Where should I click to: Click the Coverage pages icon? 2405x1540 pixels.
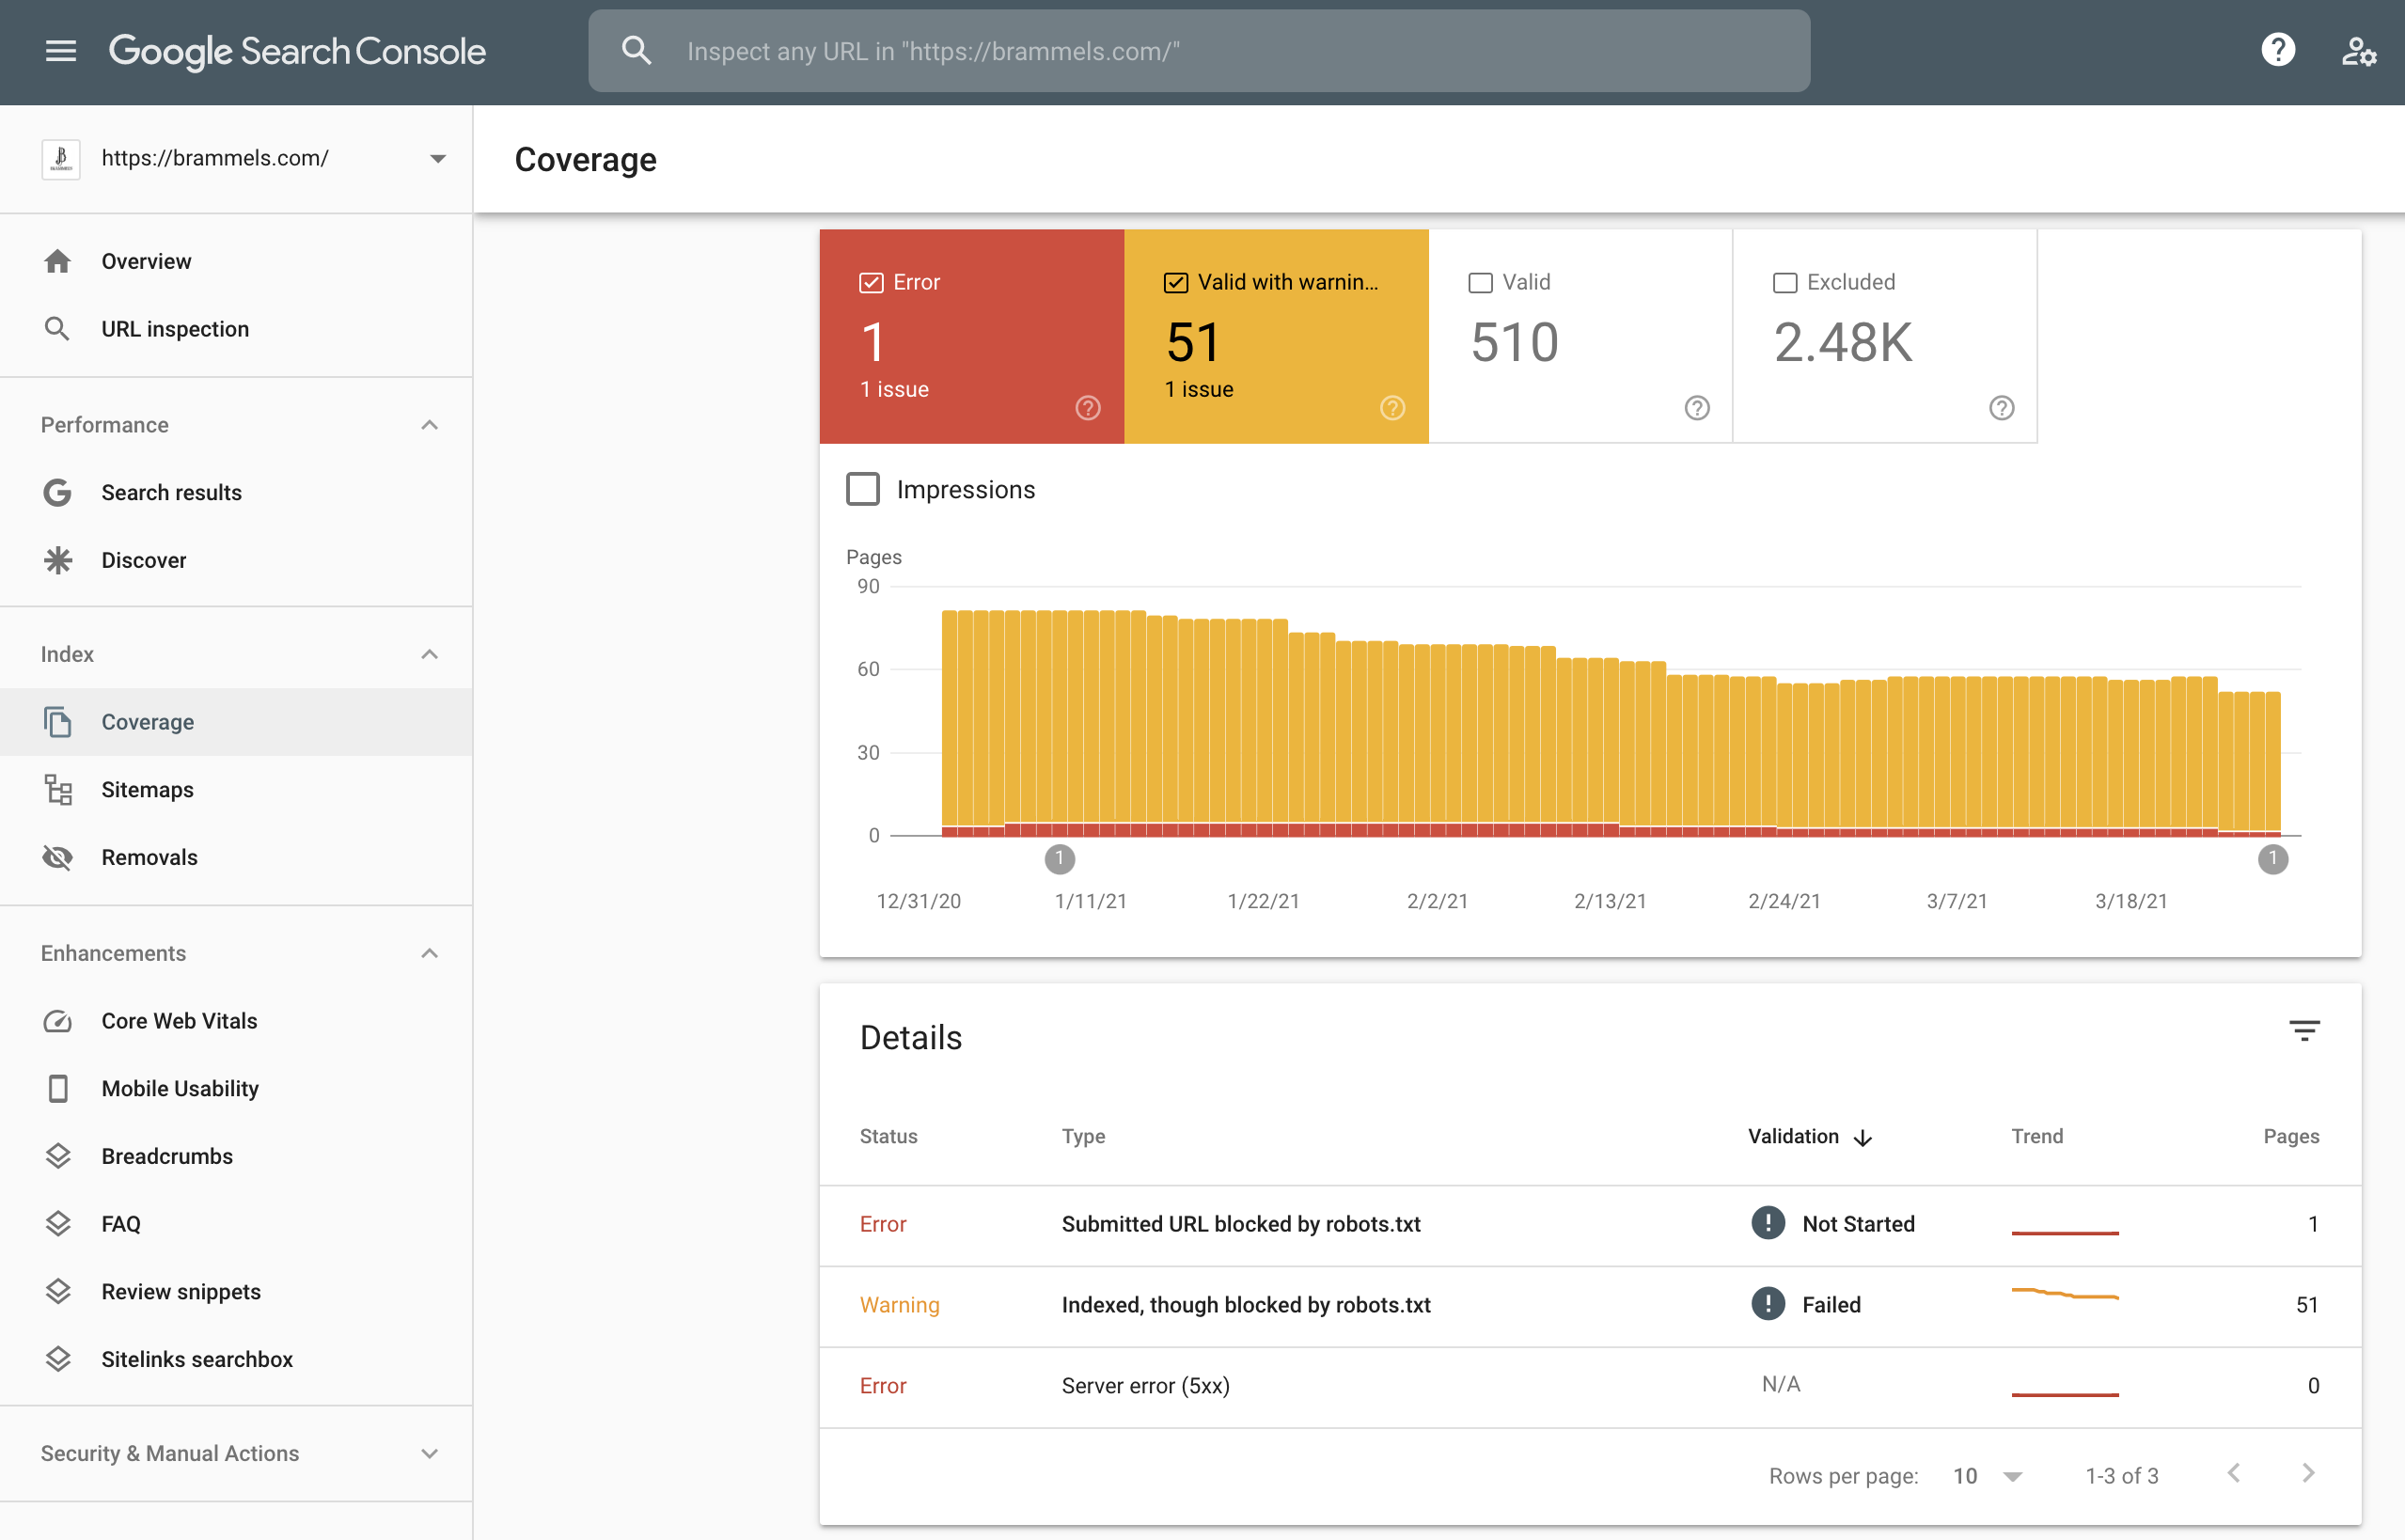pyautogui.click(x=58, y=722)
